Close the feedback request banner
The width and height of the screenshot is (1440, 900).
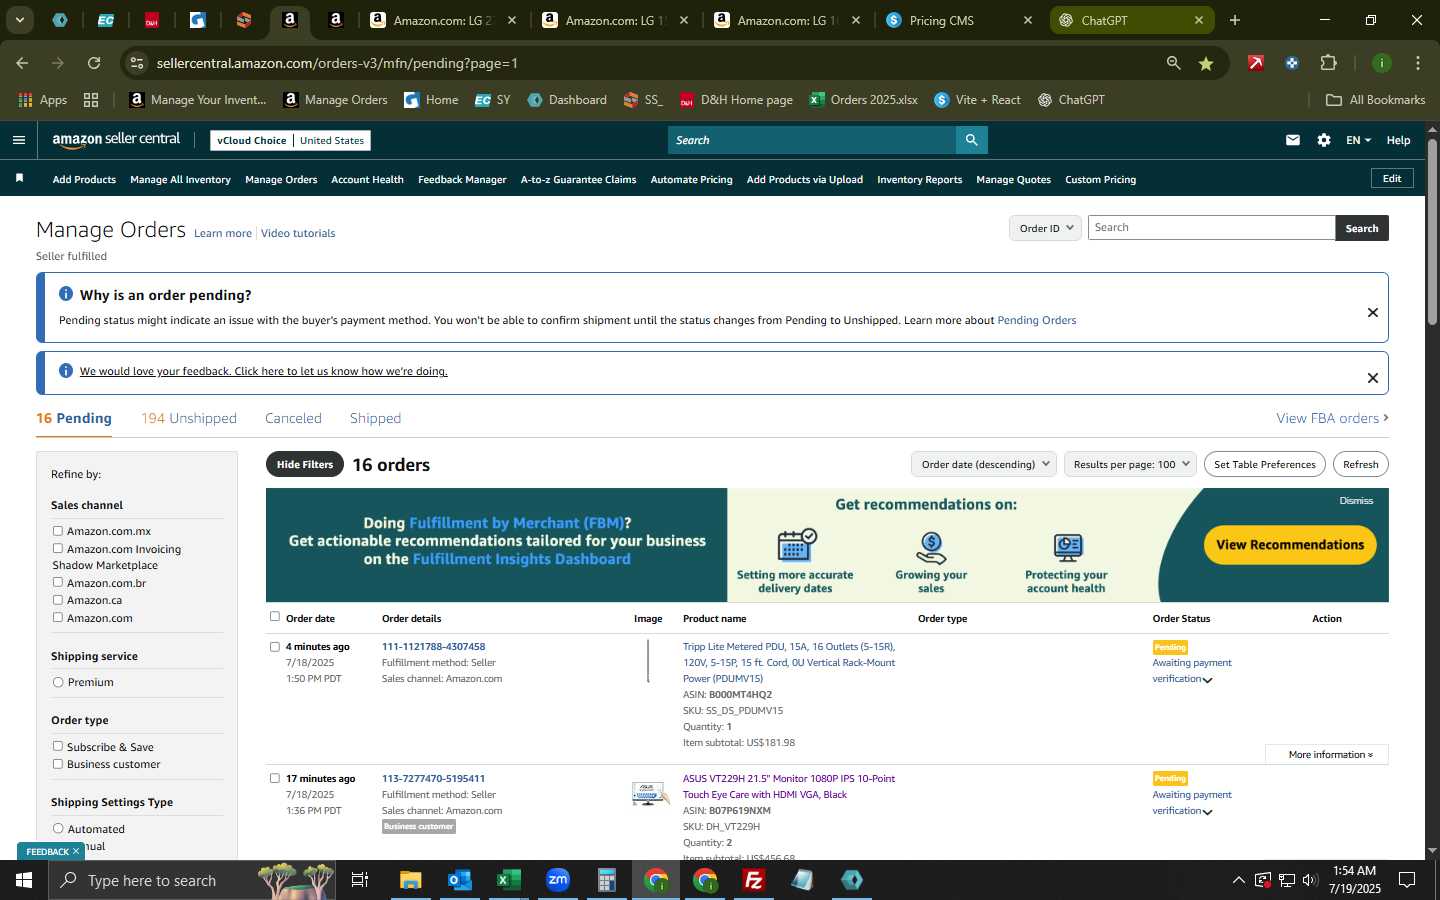(1373, 378)
